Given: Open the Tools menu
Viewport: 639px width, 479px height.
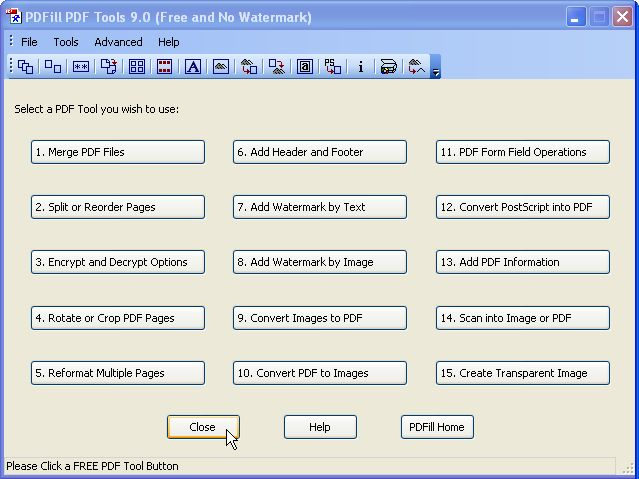Looking at the screenshot, I should [x=66, y=42].
